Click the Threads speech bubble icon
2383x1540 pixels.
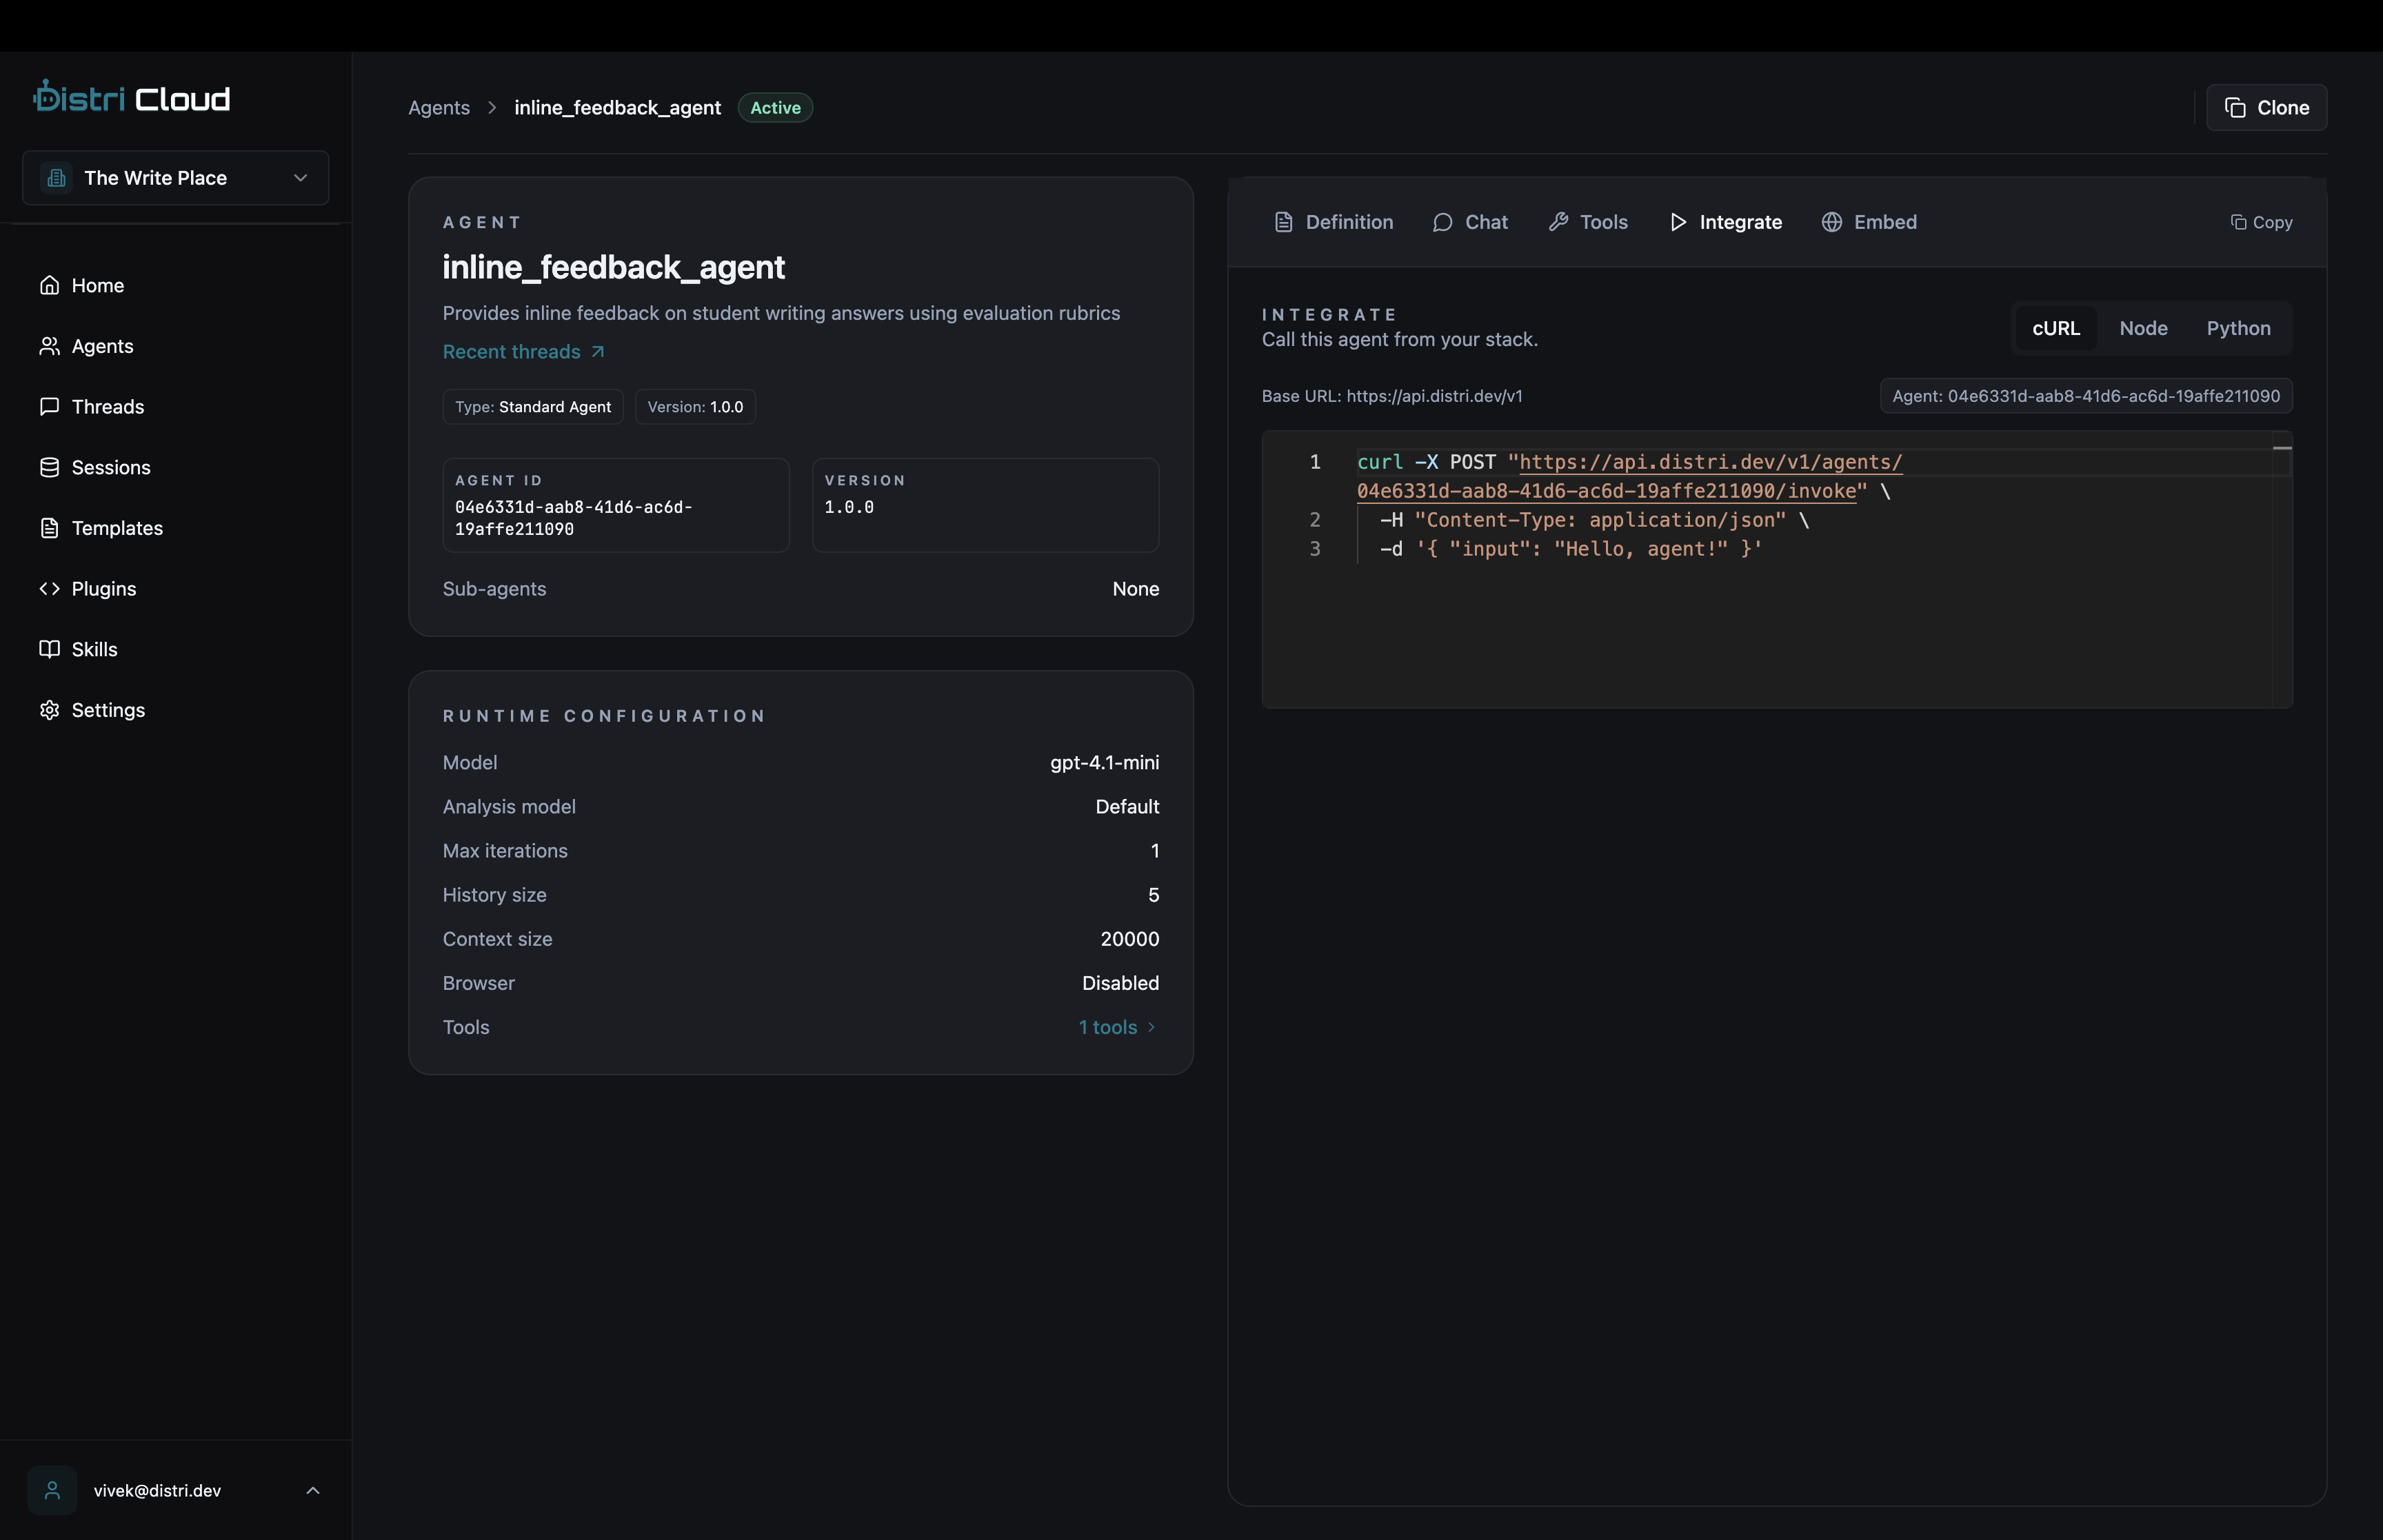(x=49, y=407)
